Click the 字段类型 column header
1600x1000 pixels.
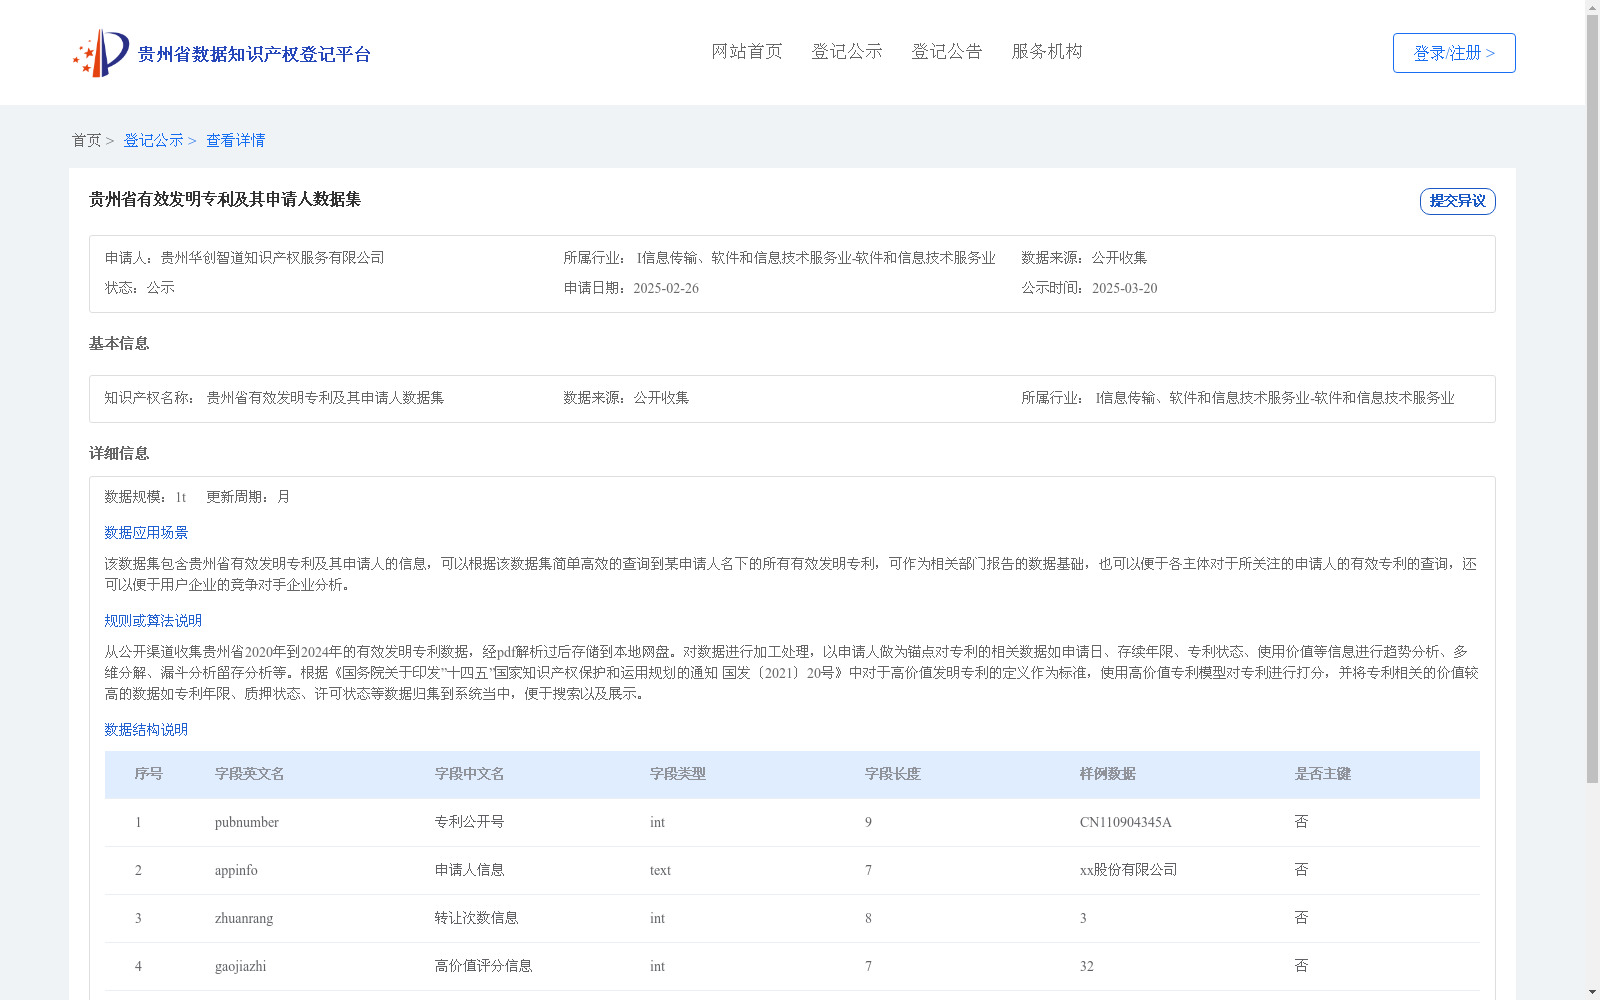click(x=678, y=774)
